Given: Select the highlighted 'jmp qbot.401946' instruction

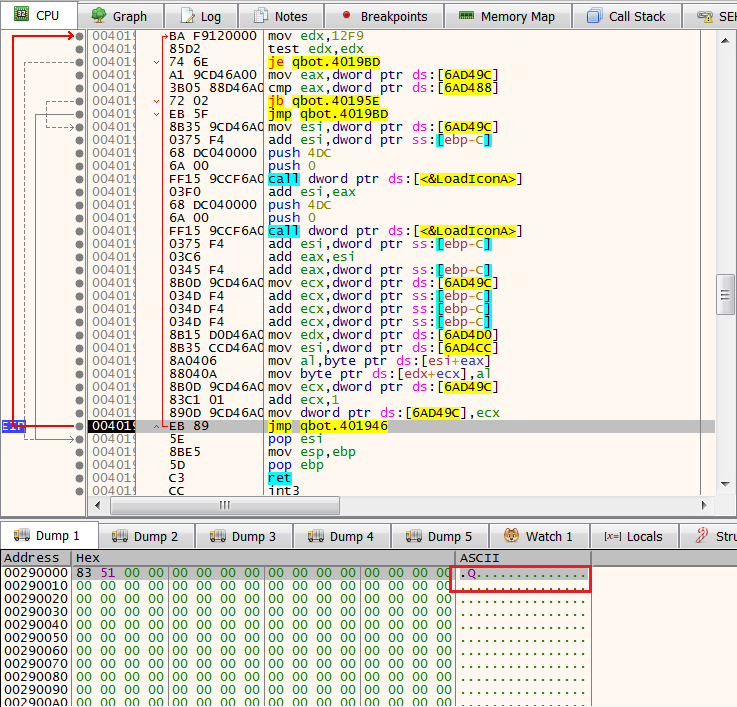Looking at the screenshot, I should pos(328,426).
